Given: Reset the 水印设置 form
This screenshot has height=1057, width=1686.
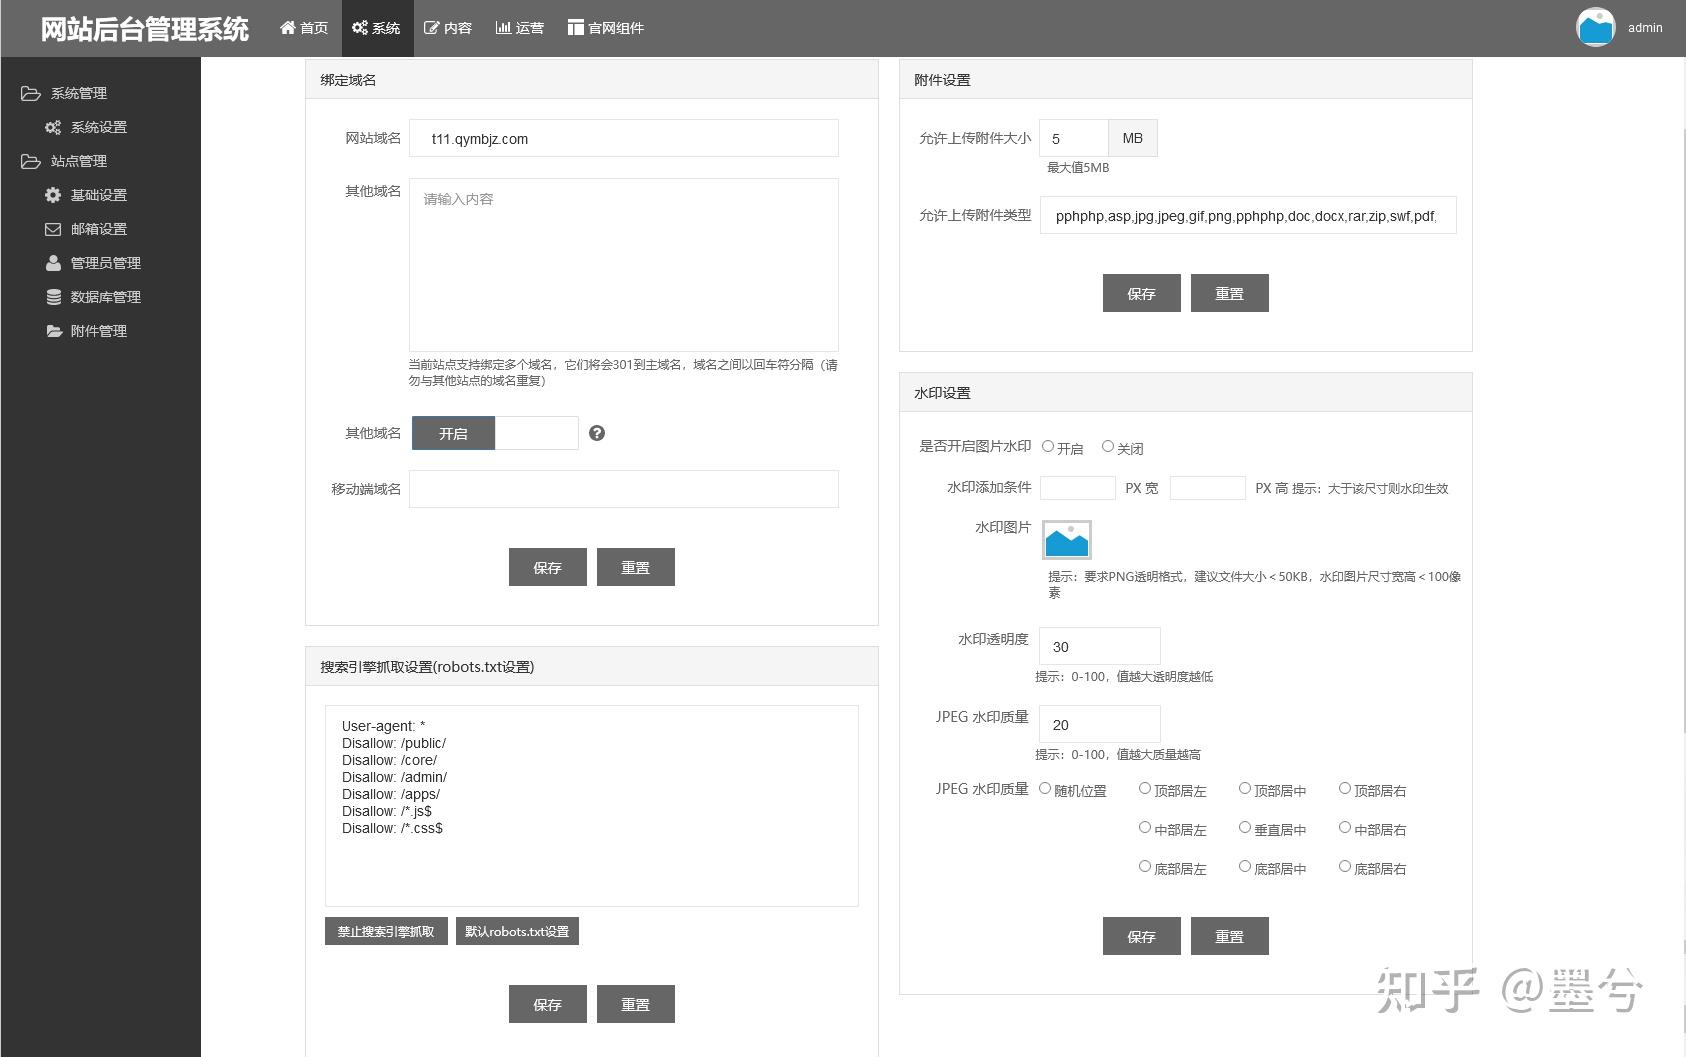Looking at the screenshot, I should pyautogui.click(x=1230, y=936).
